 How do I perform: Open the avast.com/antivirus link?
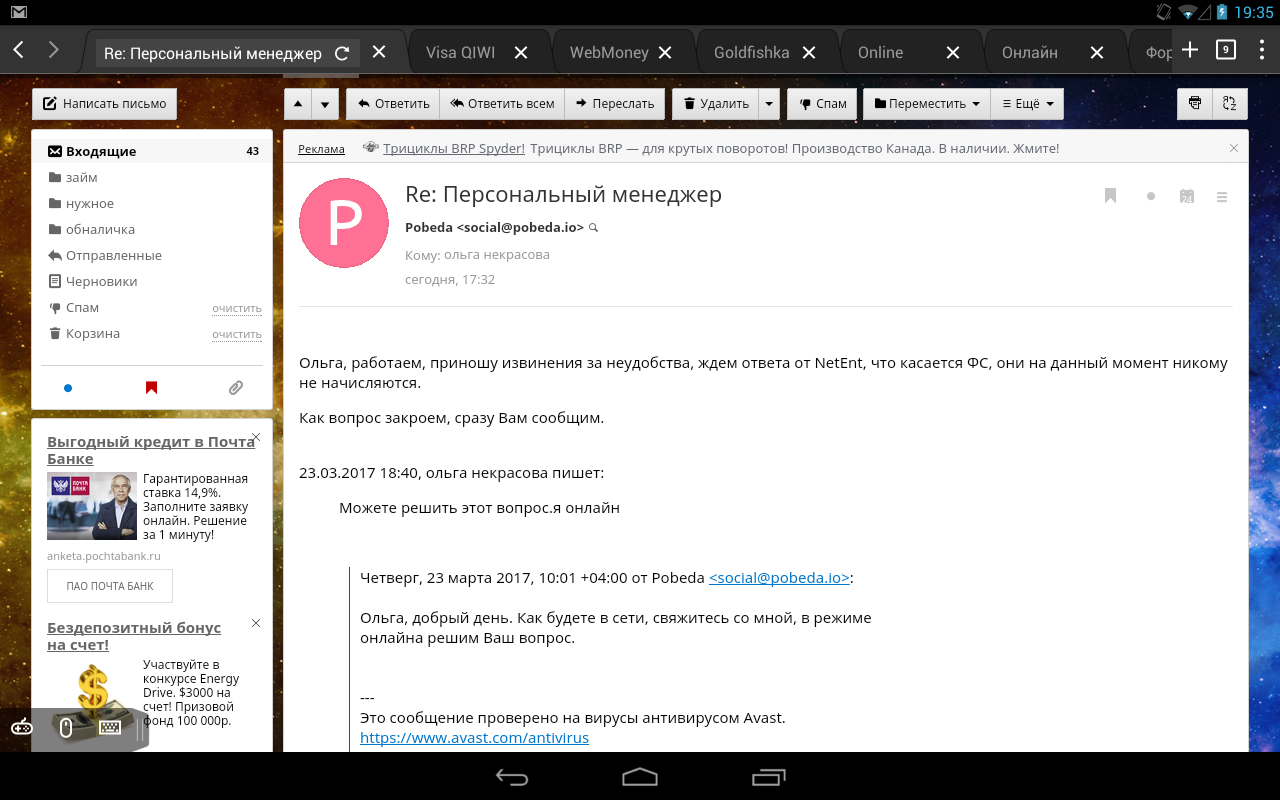[474, 738]
